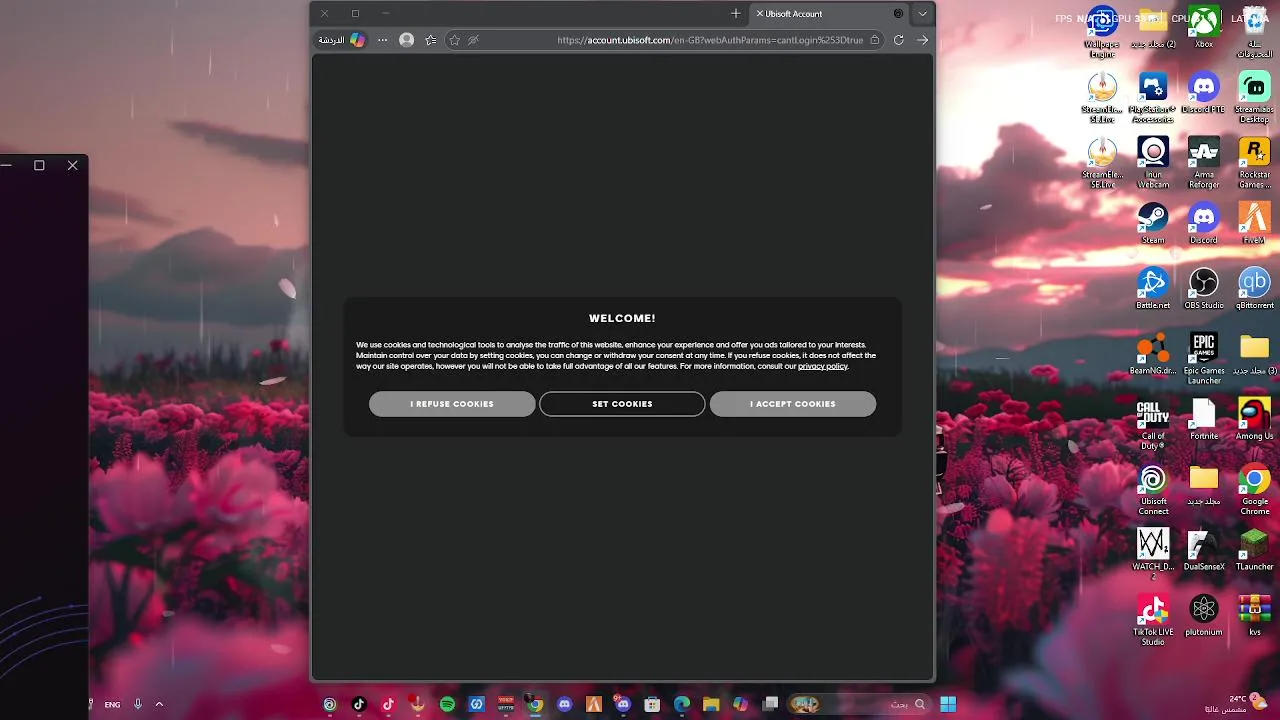Viewport: 1280px width, 720px height.
Task: Open Task View on the taskbar
Action: [770, 704]
